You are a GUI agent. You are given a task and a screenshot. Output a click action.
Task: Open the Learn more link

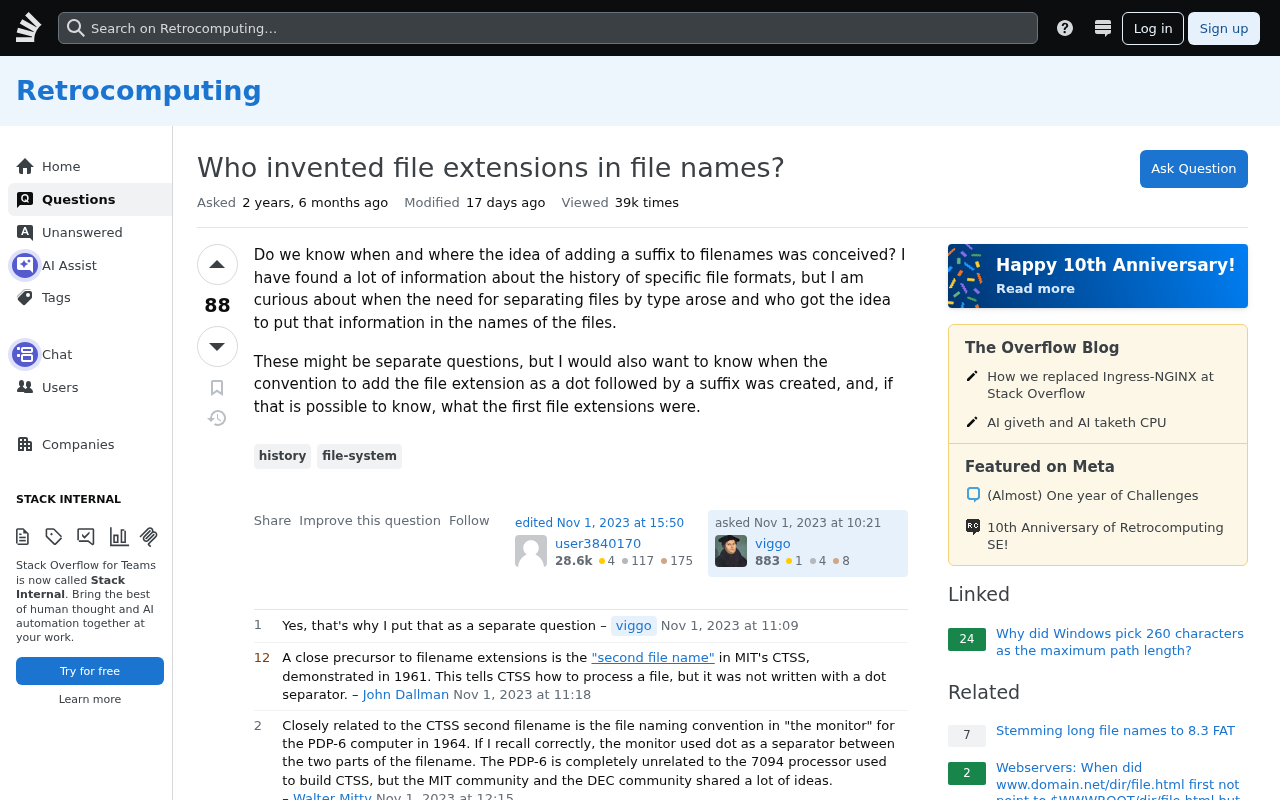(x=90, y=699)
